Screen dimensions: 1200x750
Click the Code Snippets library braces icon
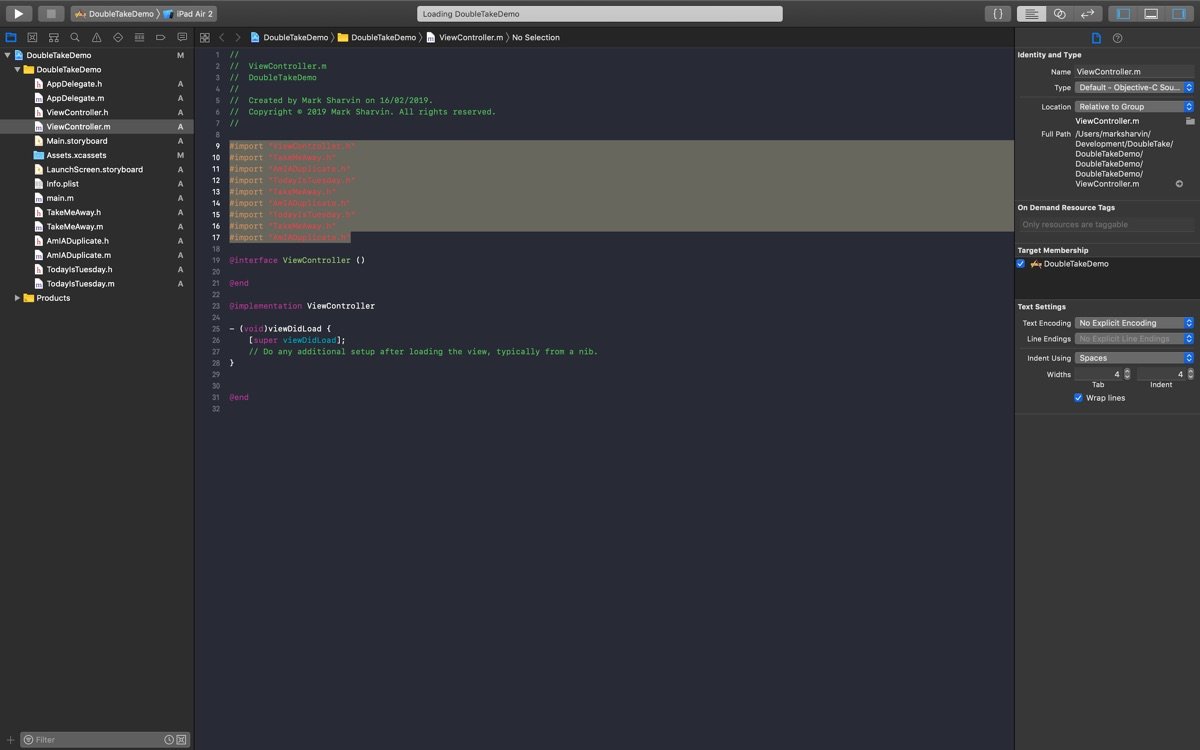(997, 14)
